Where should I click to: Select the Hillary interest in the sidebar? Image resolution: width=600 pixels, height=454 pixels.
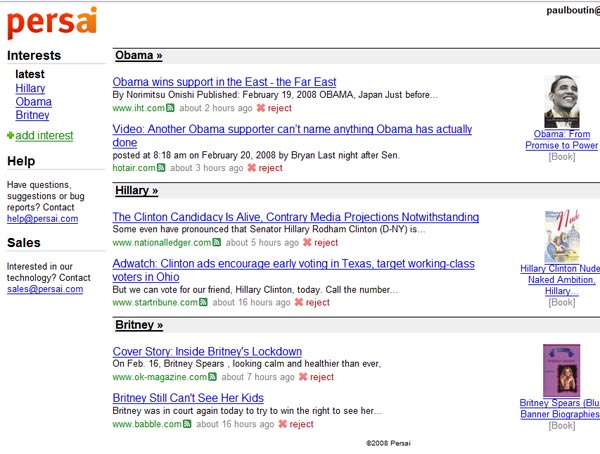30,88
